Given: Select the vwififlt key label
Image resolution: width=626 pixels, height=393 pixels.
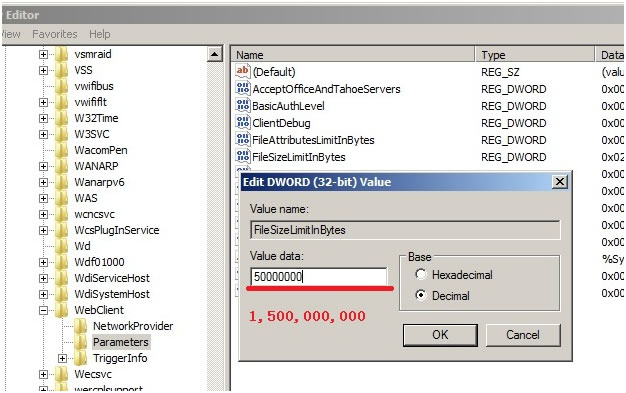Looking at the screenshot, I should point(91,102).
